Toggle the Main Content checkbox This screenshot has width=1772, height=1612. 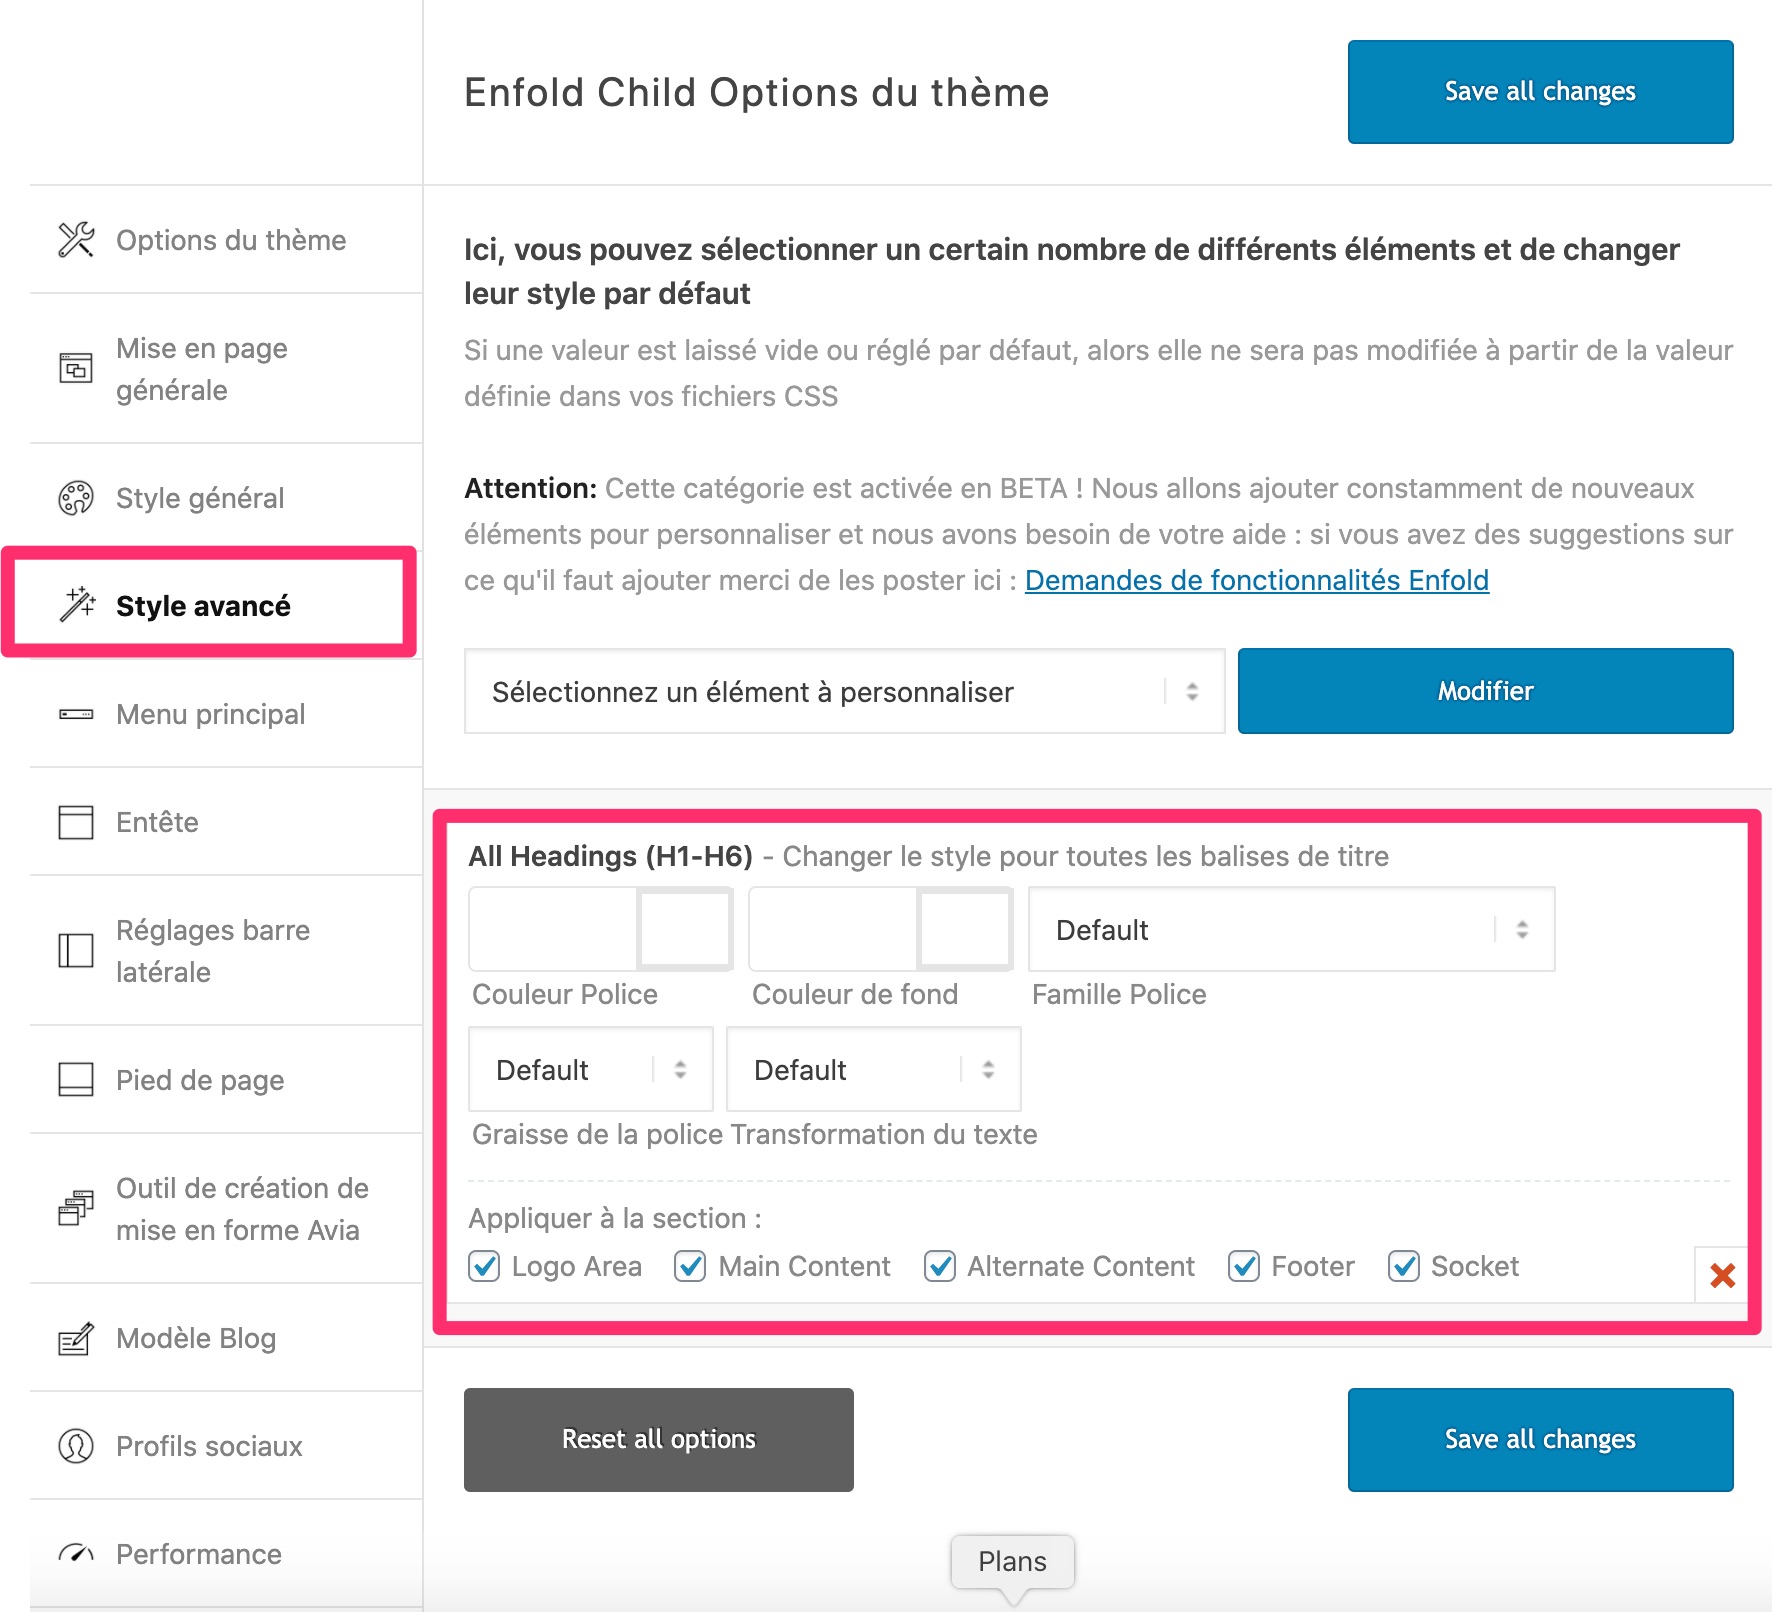tap(690, 1266)
